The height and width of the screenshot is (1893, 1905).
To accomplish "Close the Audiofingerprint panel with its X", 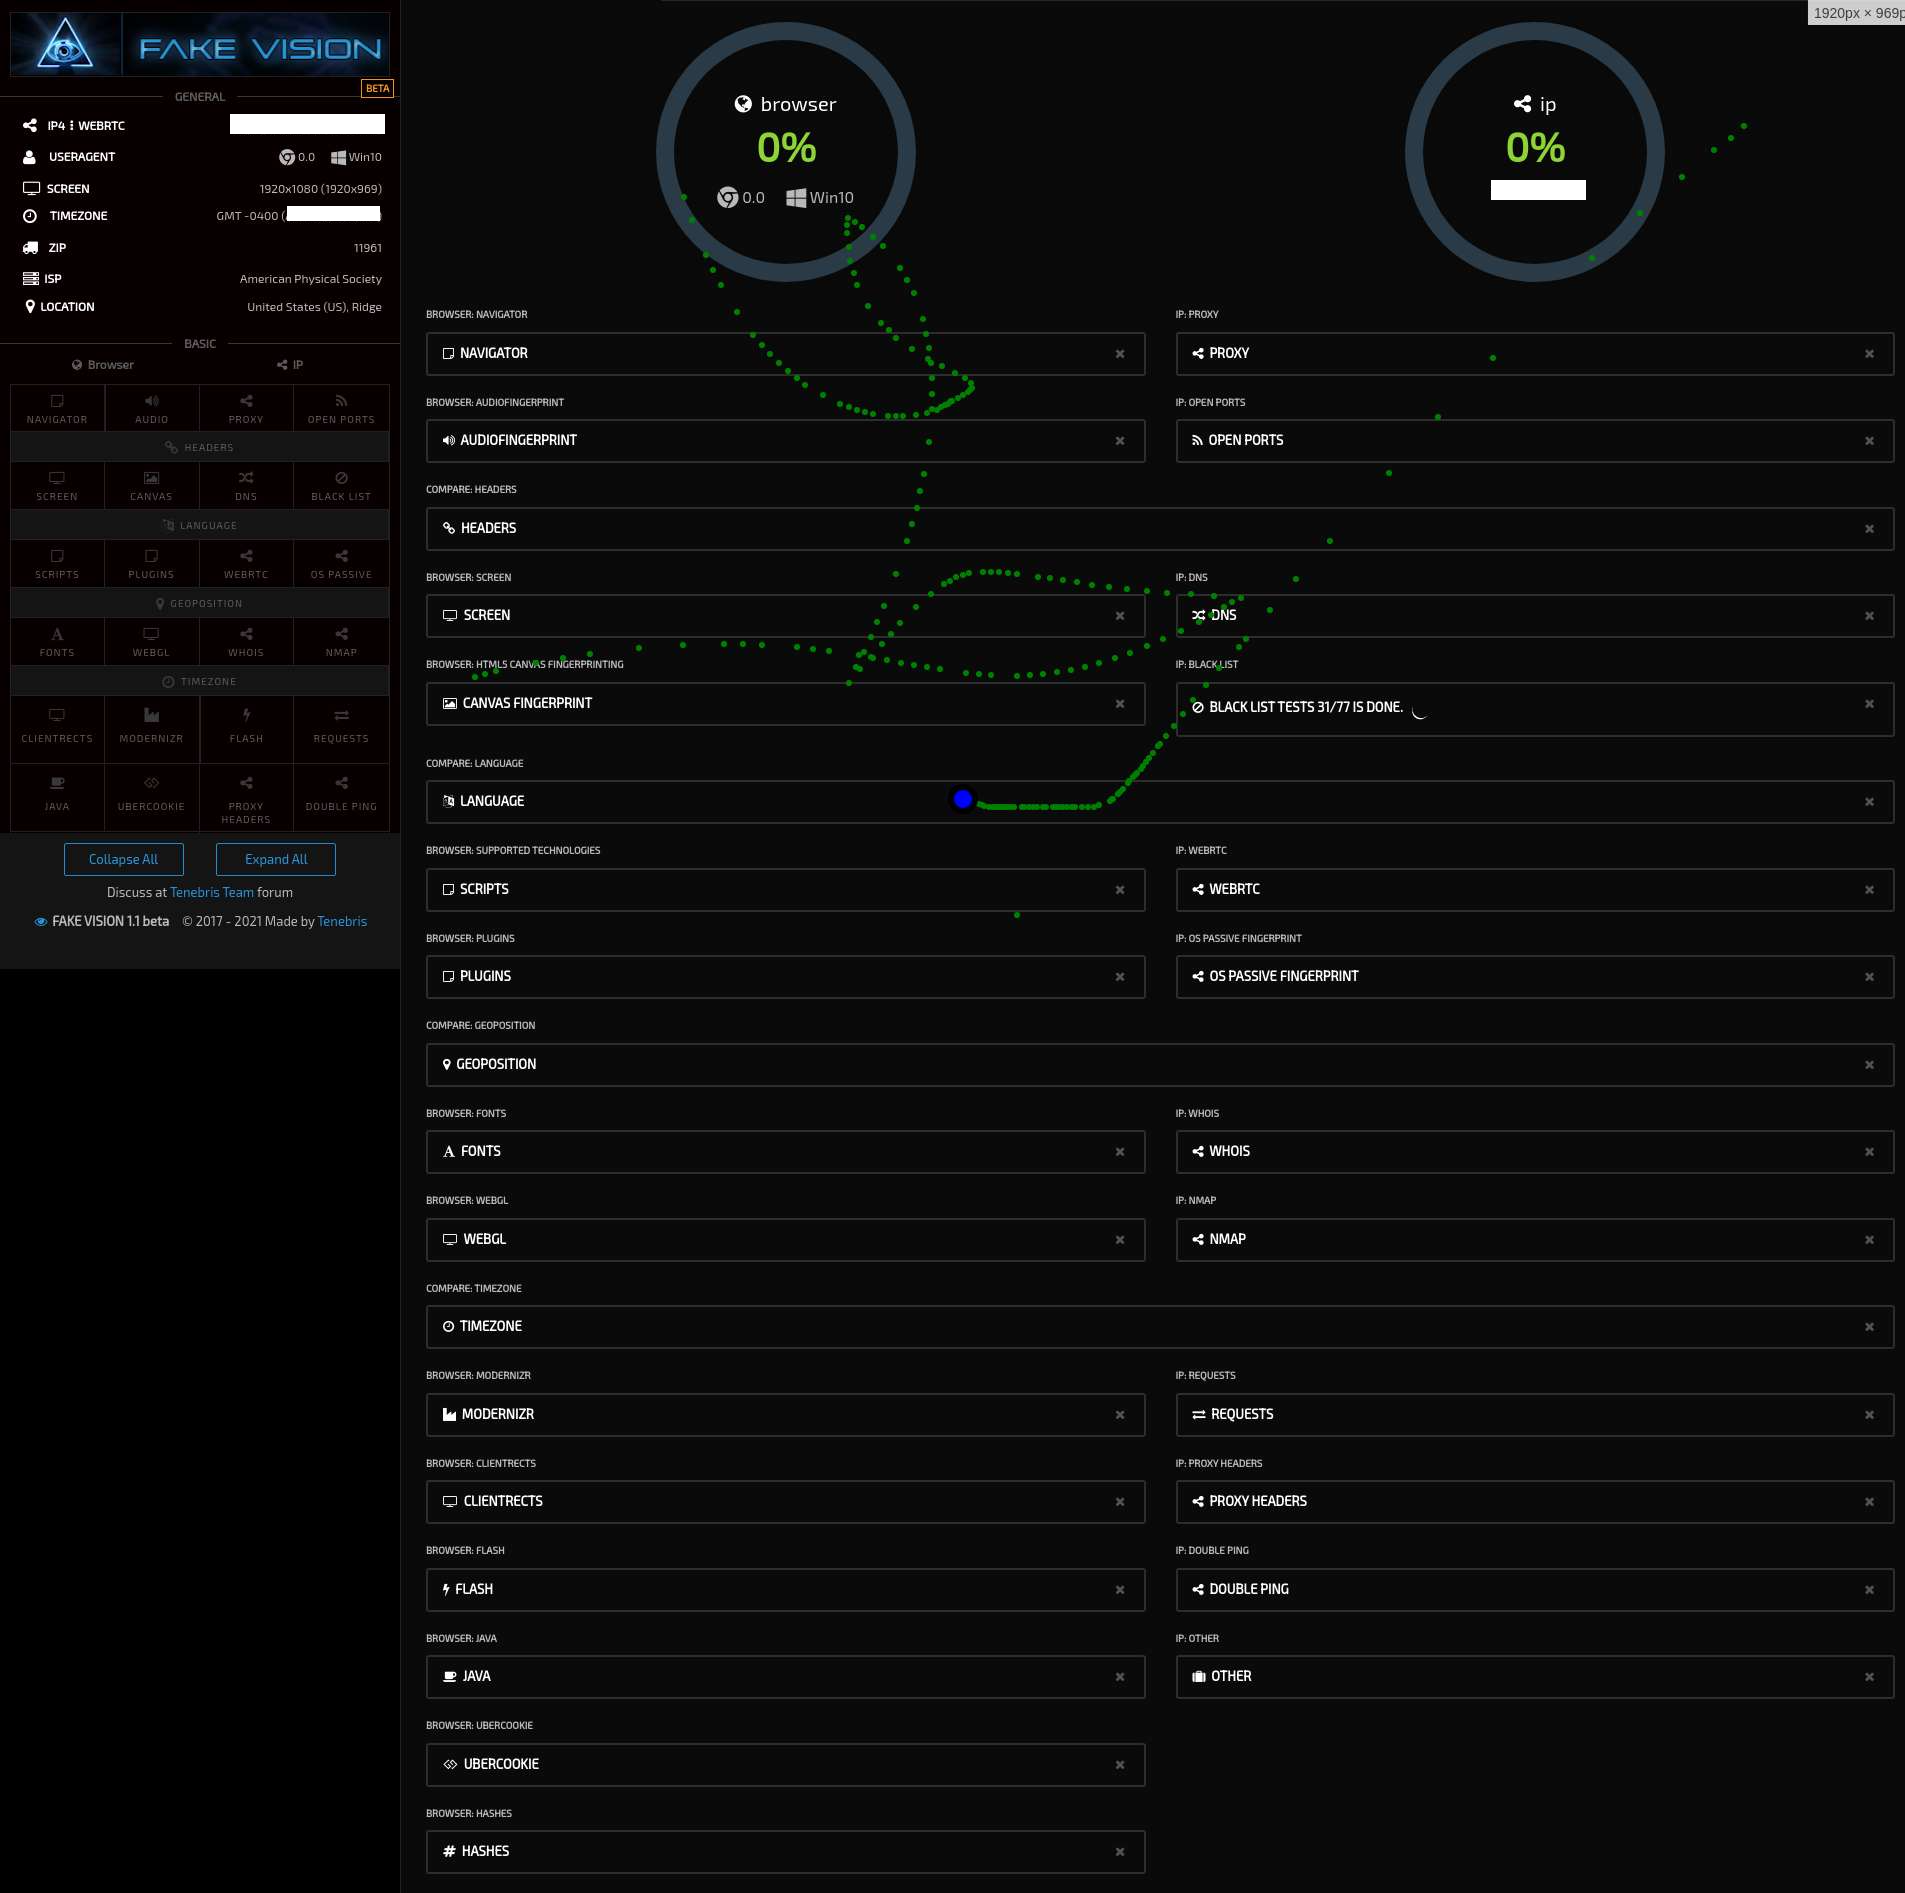I will (1120, 441).
